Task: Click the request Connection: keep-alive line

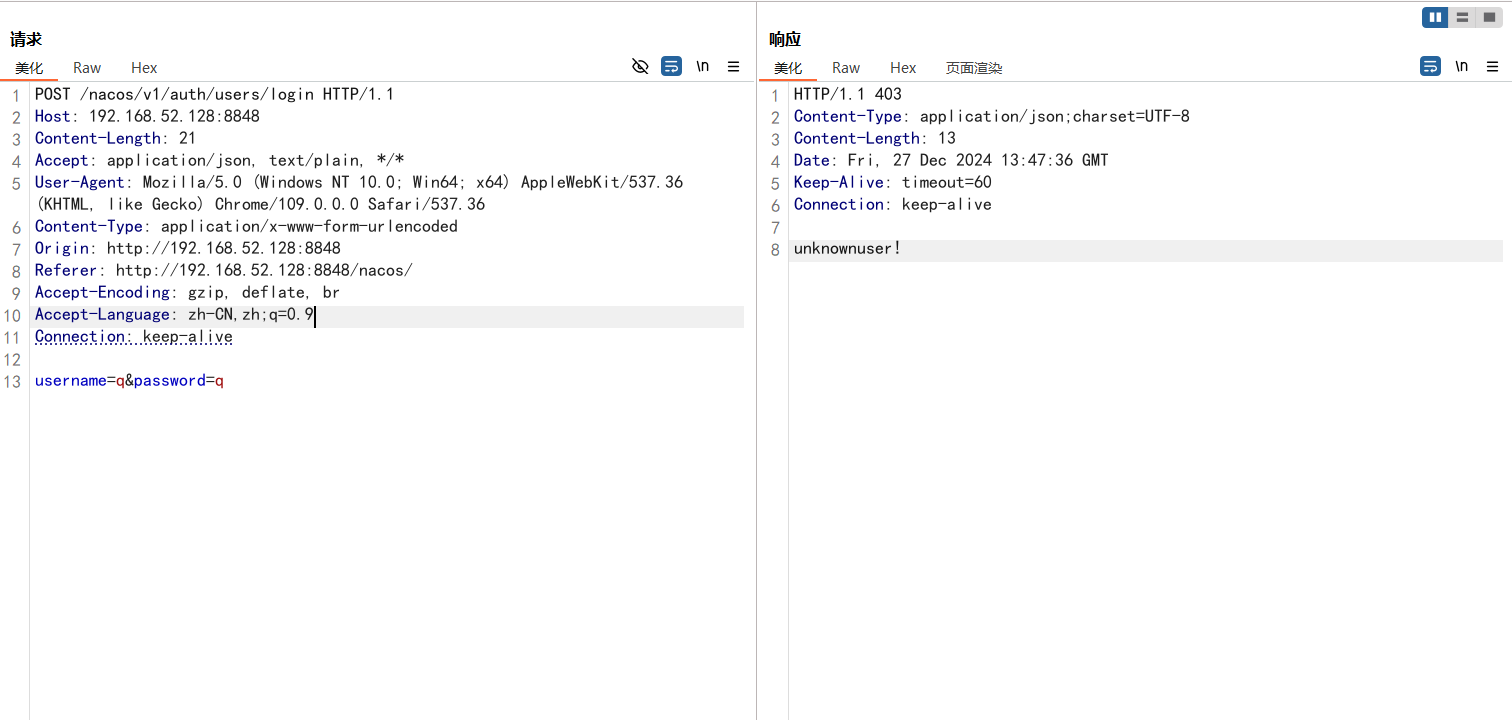Action: (134, 336)
